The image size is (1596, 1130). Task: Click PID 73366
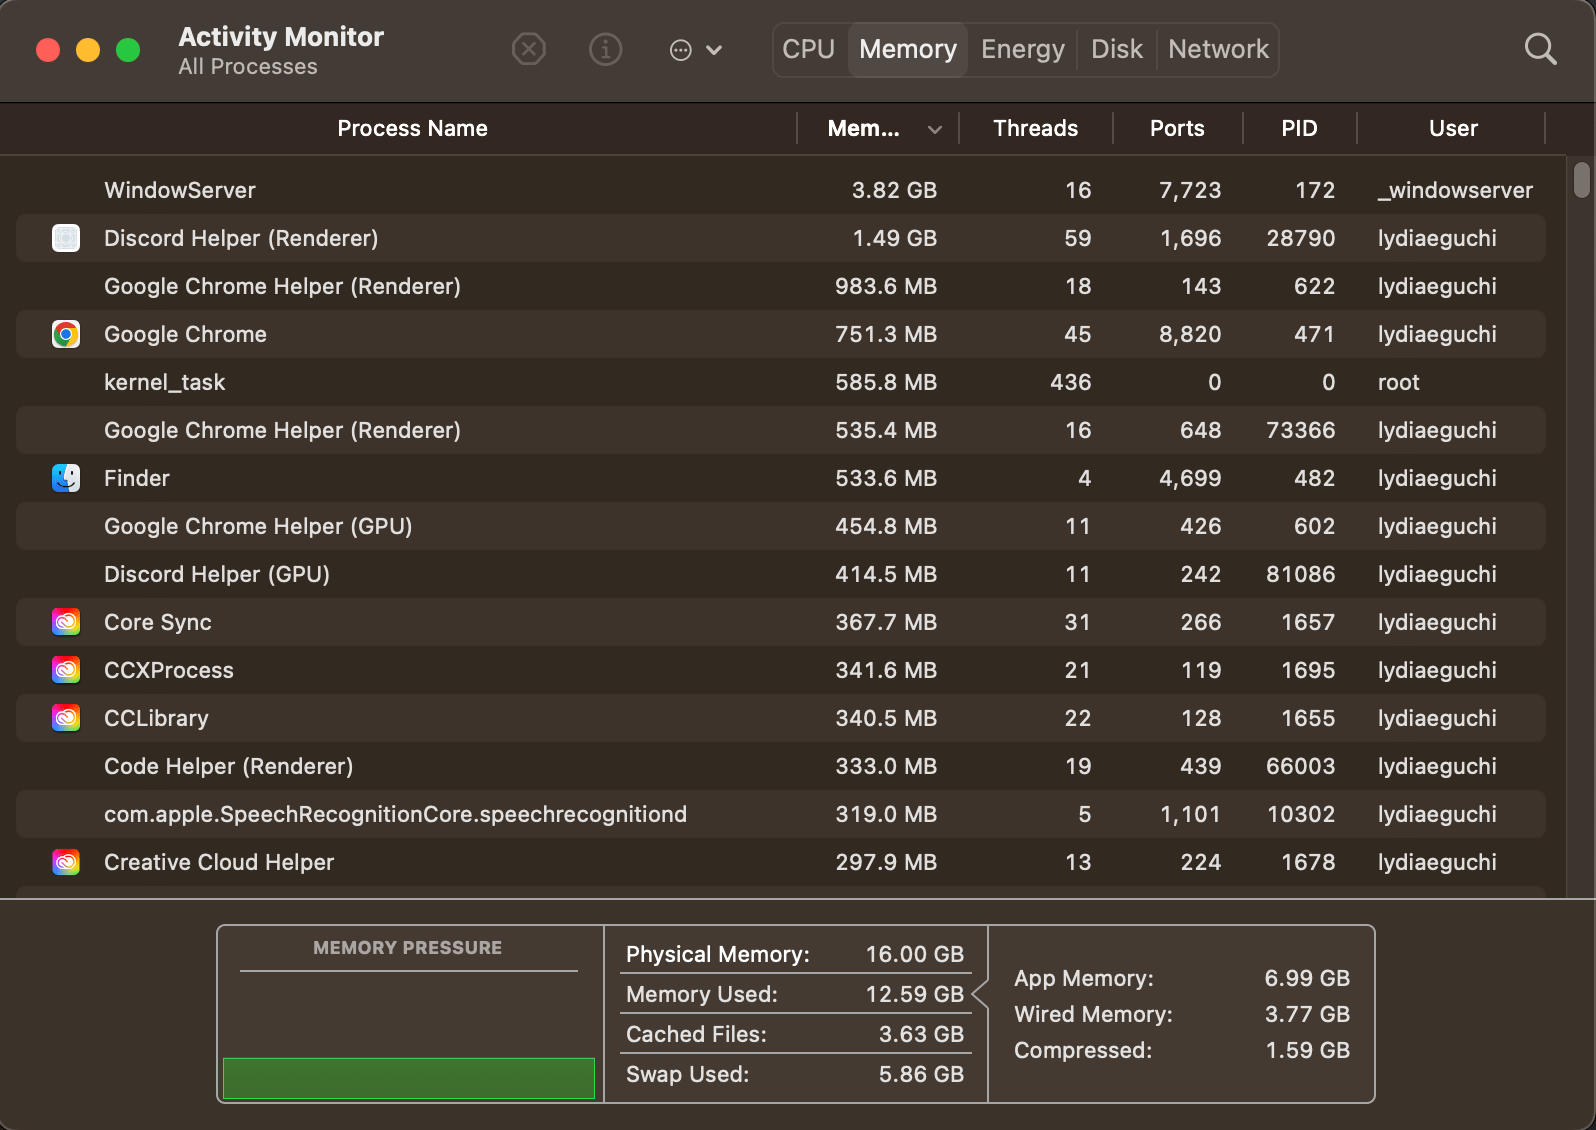(x=1300, y=430)
